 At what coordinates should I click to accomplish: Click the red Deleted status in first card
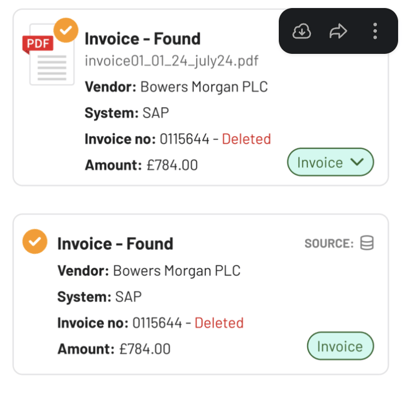(x=246, y=139)
